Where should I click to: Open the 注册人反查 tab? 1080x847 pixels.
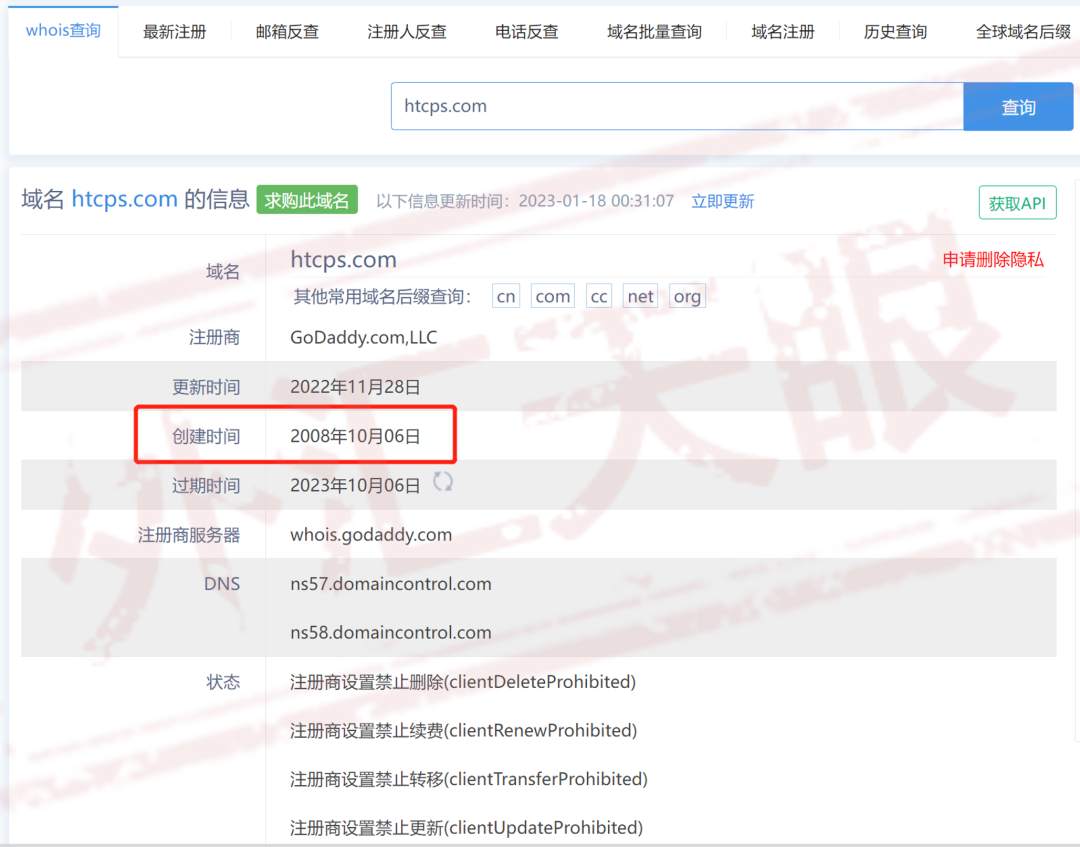pyautogui.click(x=407, y=30)
